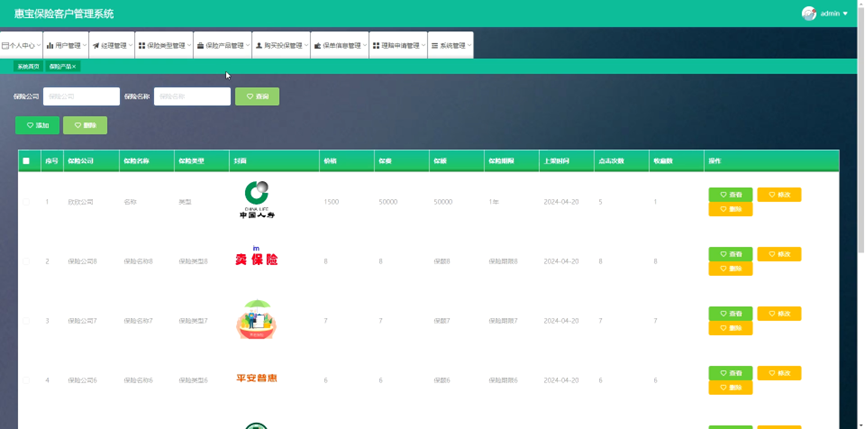Open the 卖保险 cover image in row 2
Image resolution: width=865 pixels, height=429 pixels.
pos(257,256)
